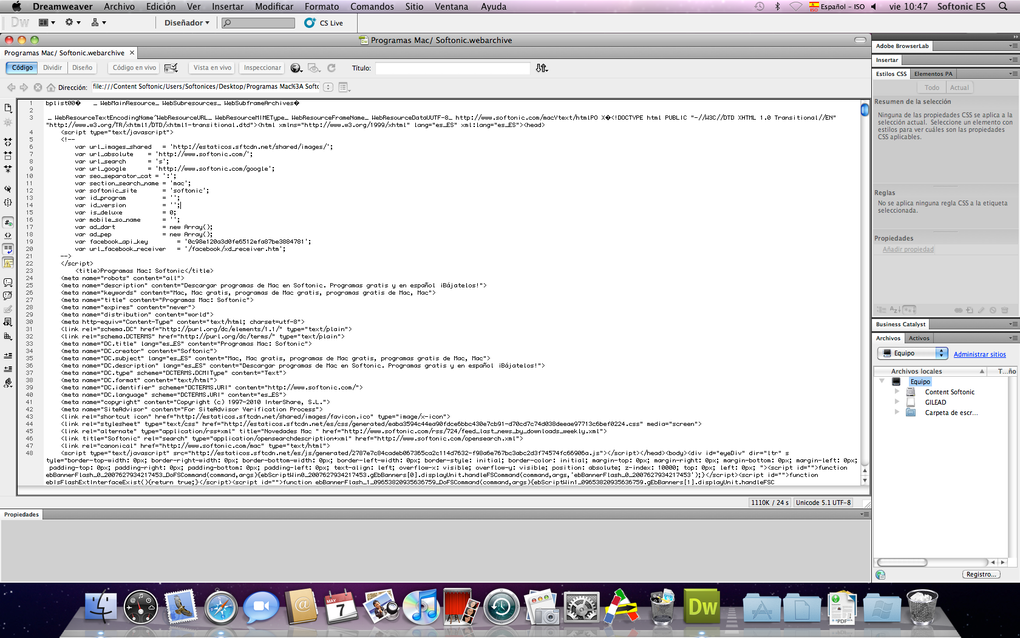Click the Registro... button in Files panel
The image size is (1020, 638).
(981, 574)
